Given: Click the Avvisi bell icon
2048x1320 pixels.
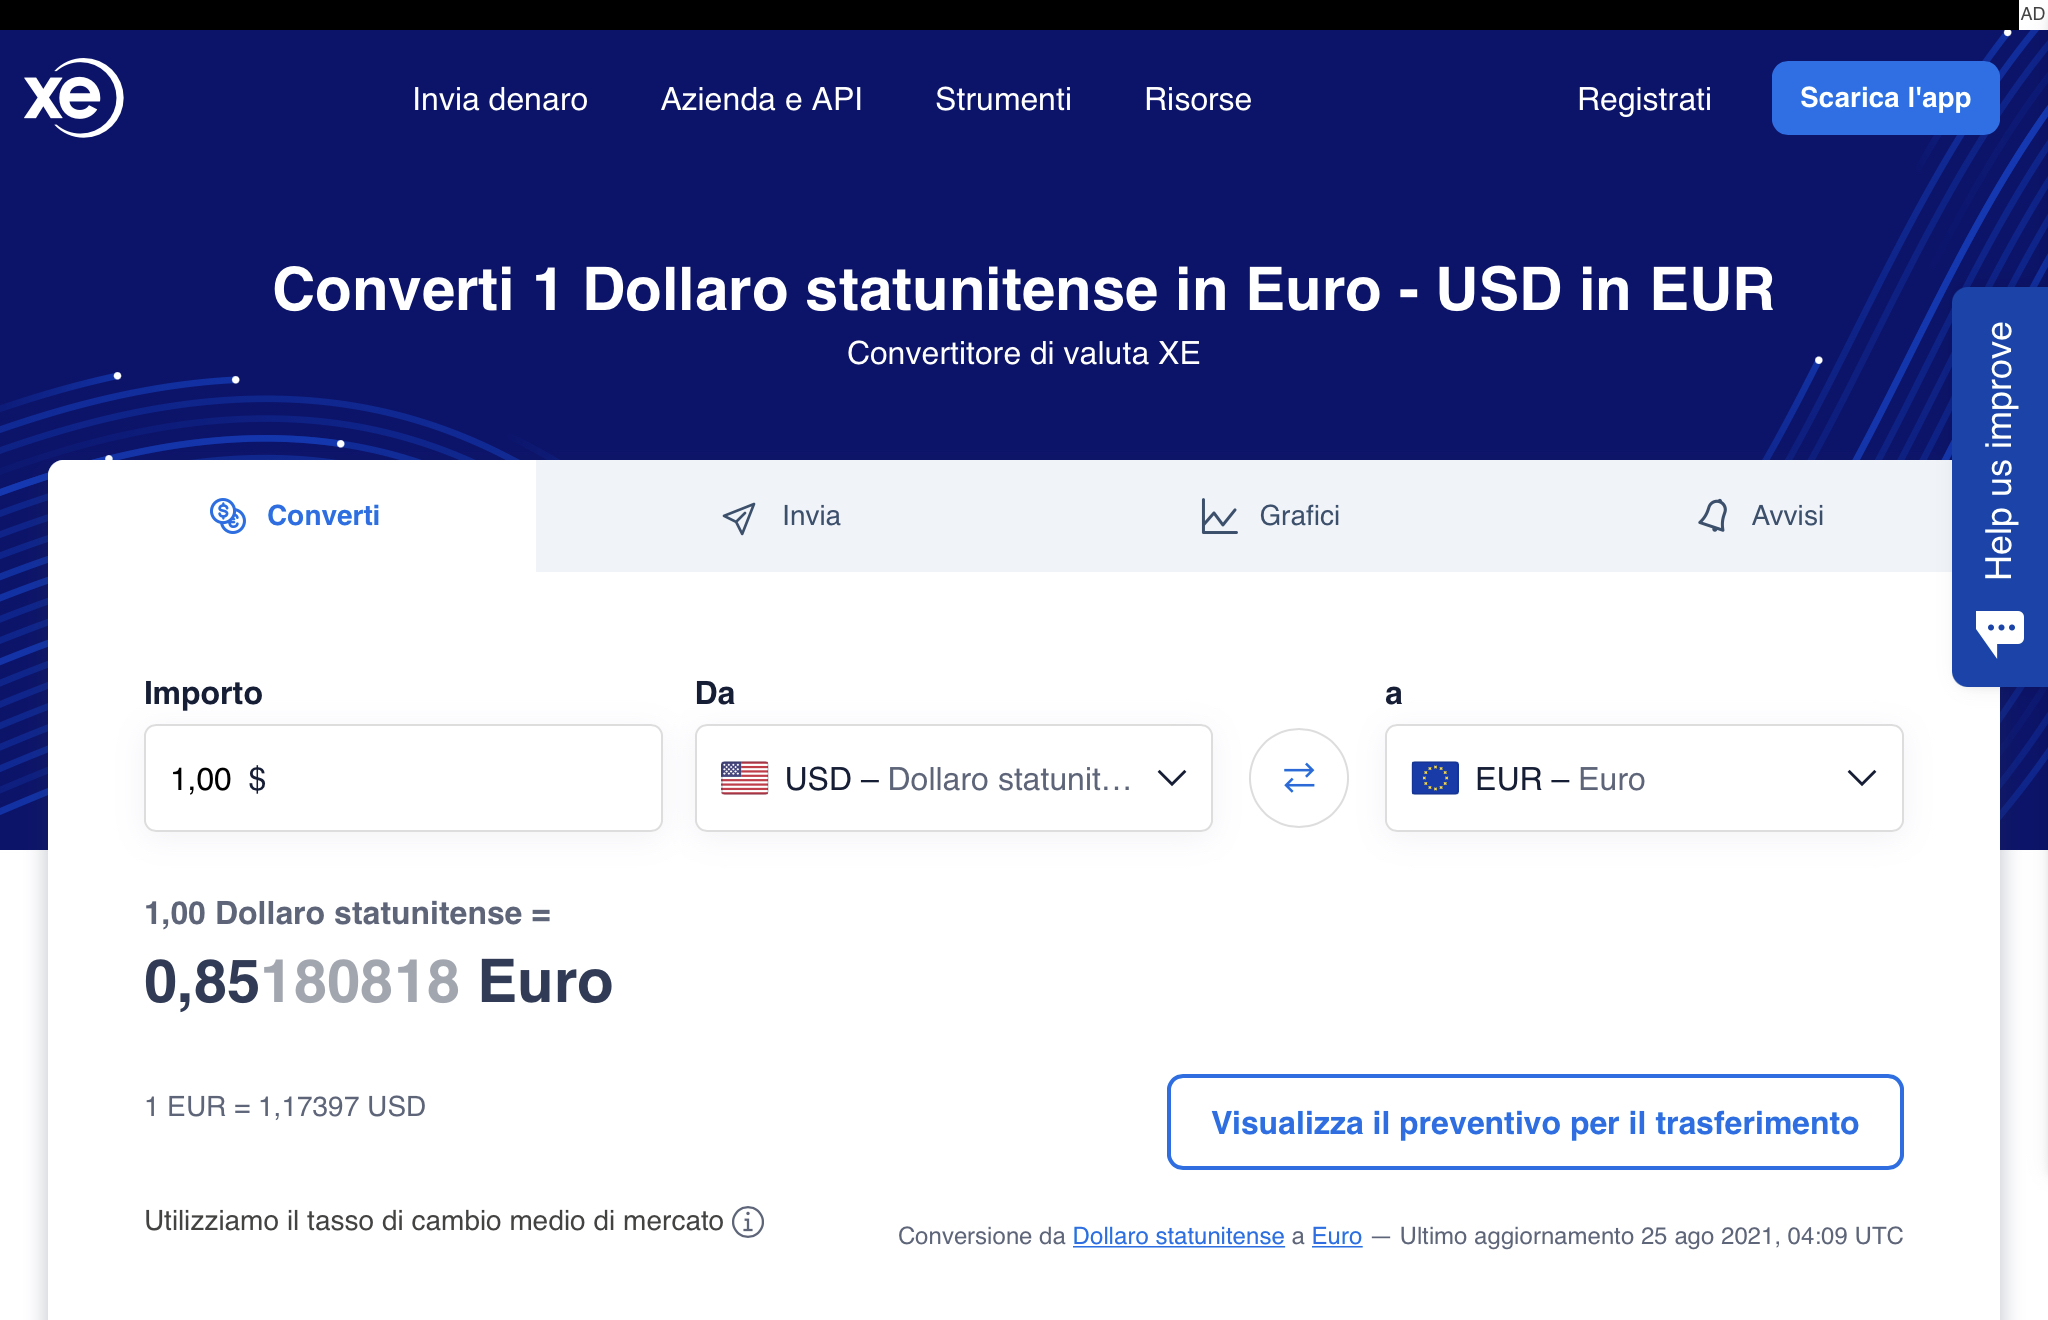Looking at the screenshot, I should pos(1713,516).
